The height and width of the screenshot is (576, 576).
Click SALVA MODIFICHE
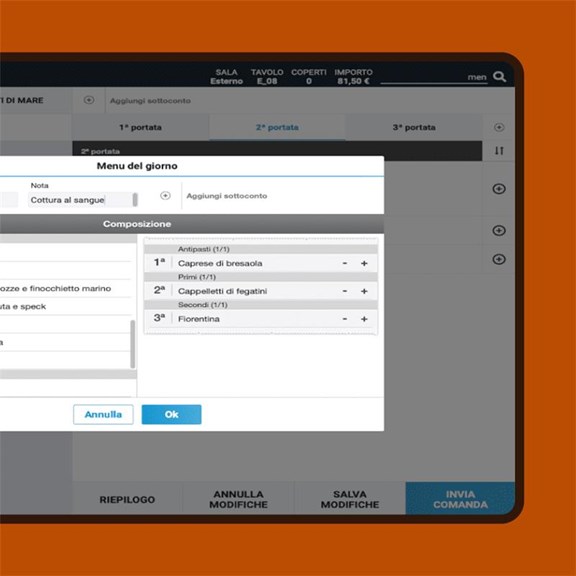[350, 499]
